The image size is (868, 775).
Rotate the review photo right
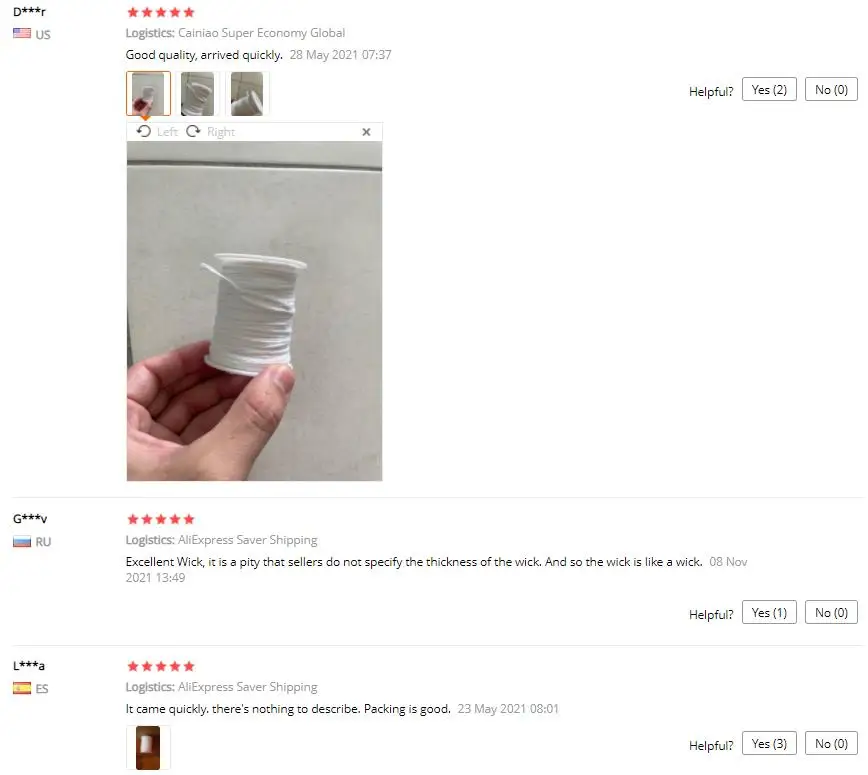click(210, 132)
